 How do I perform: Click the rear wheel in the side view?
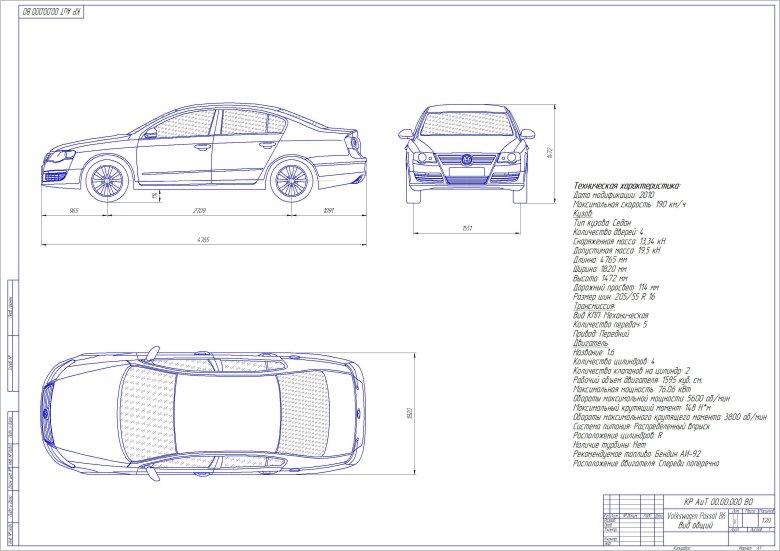coord(291,180)
